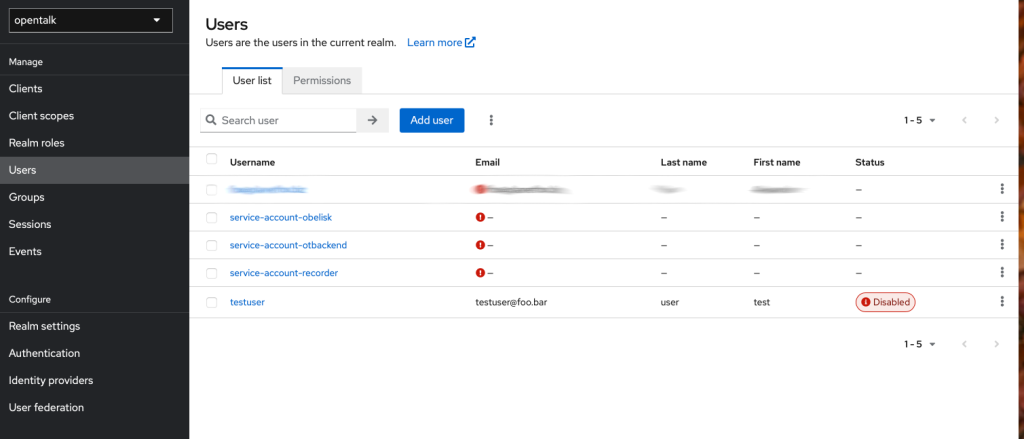The height and width of the screenshot is (439, 1024).
Task: Expand the top 1 - 5 pagination dropdown
Action: coord(919,120)
